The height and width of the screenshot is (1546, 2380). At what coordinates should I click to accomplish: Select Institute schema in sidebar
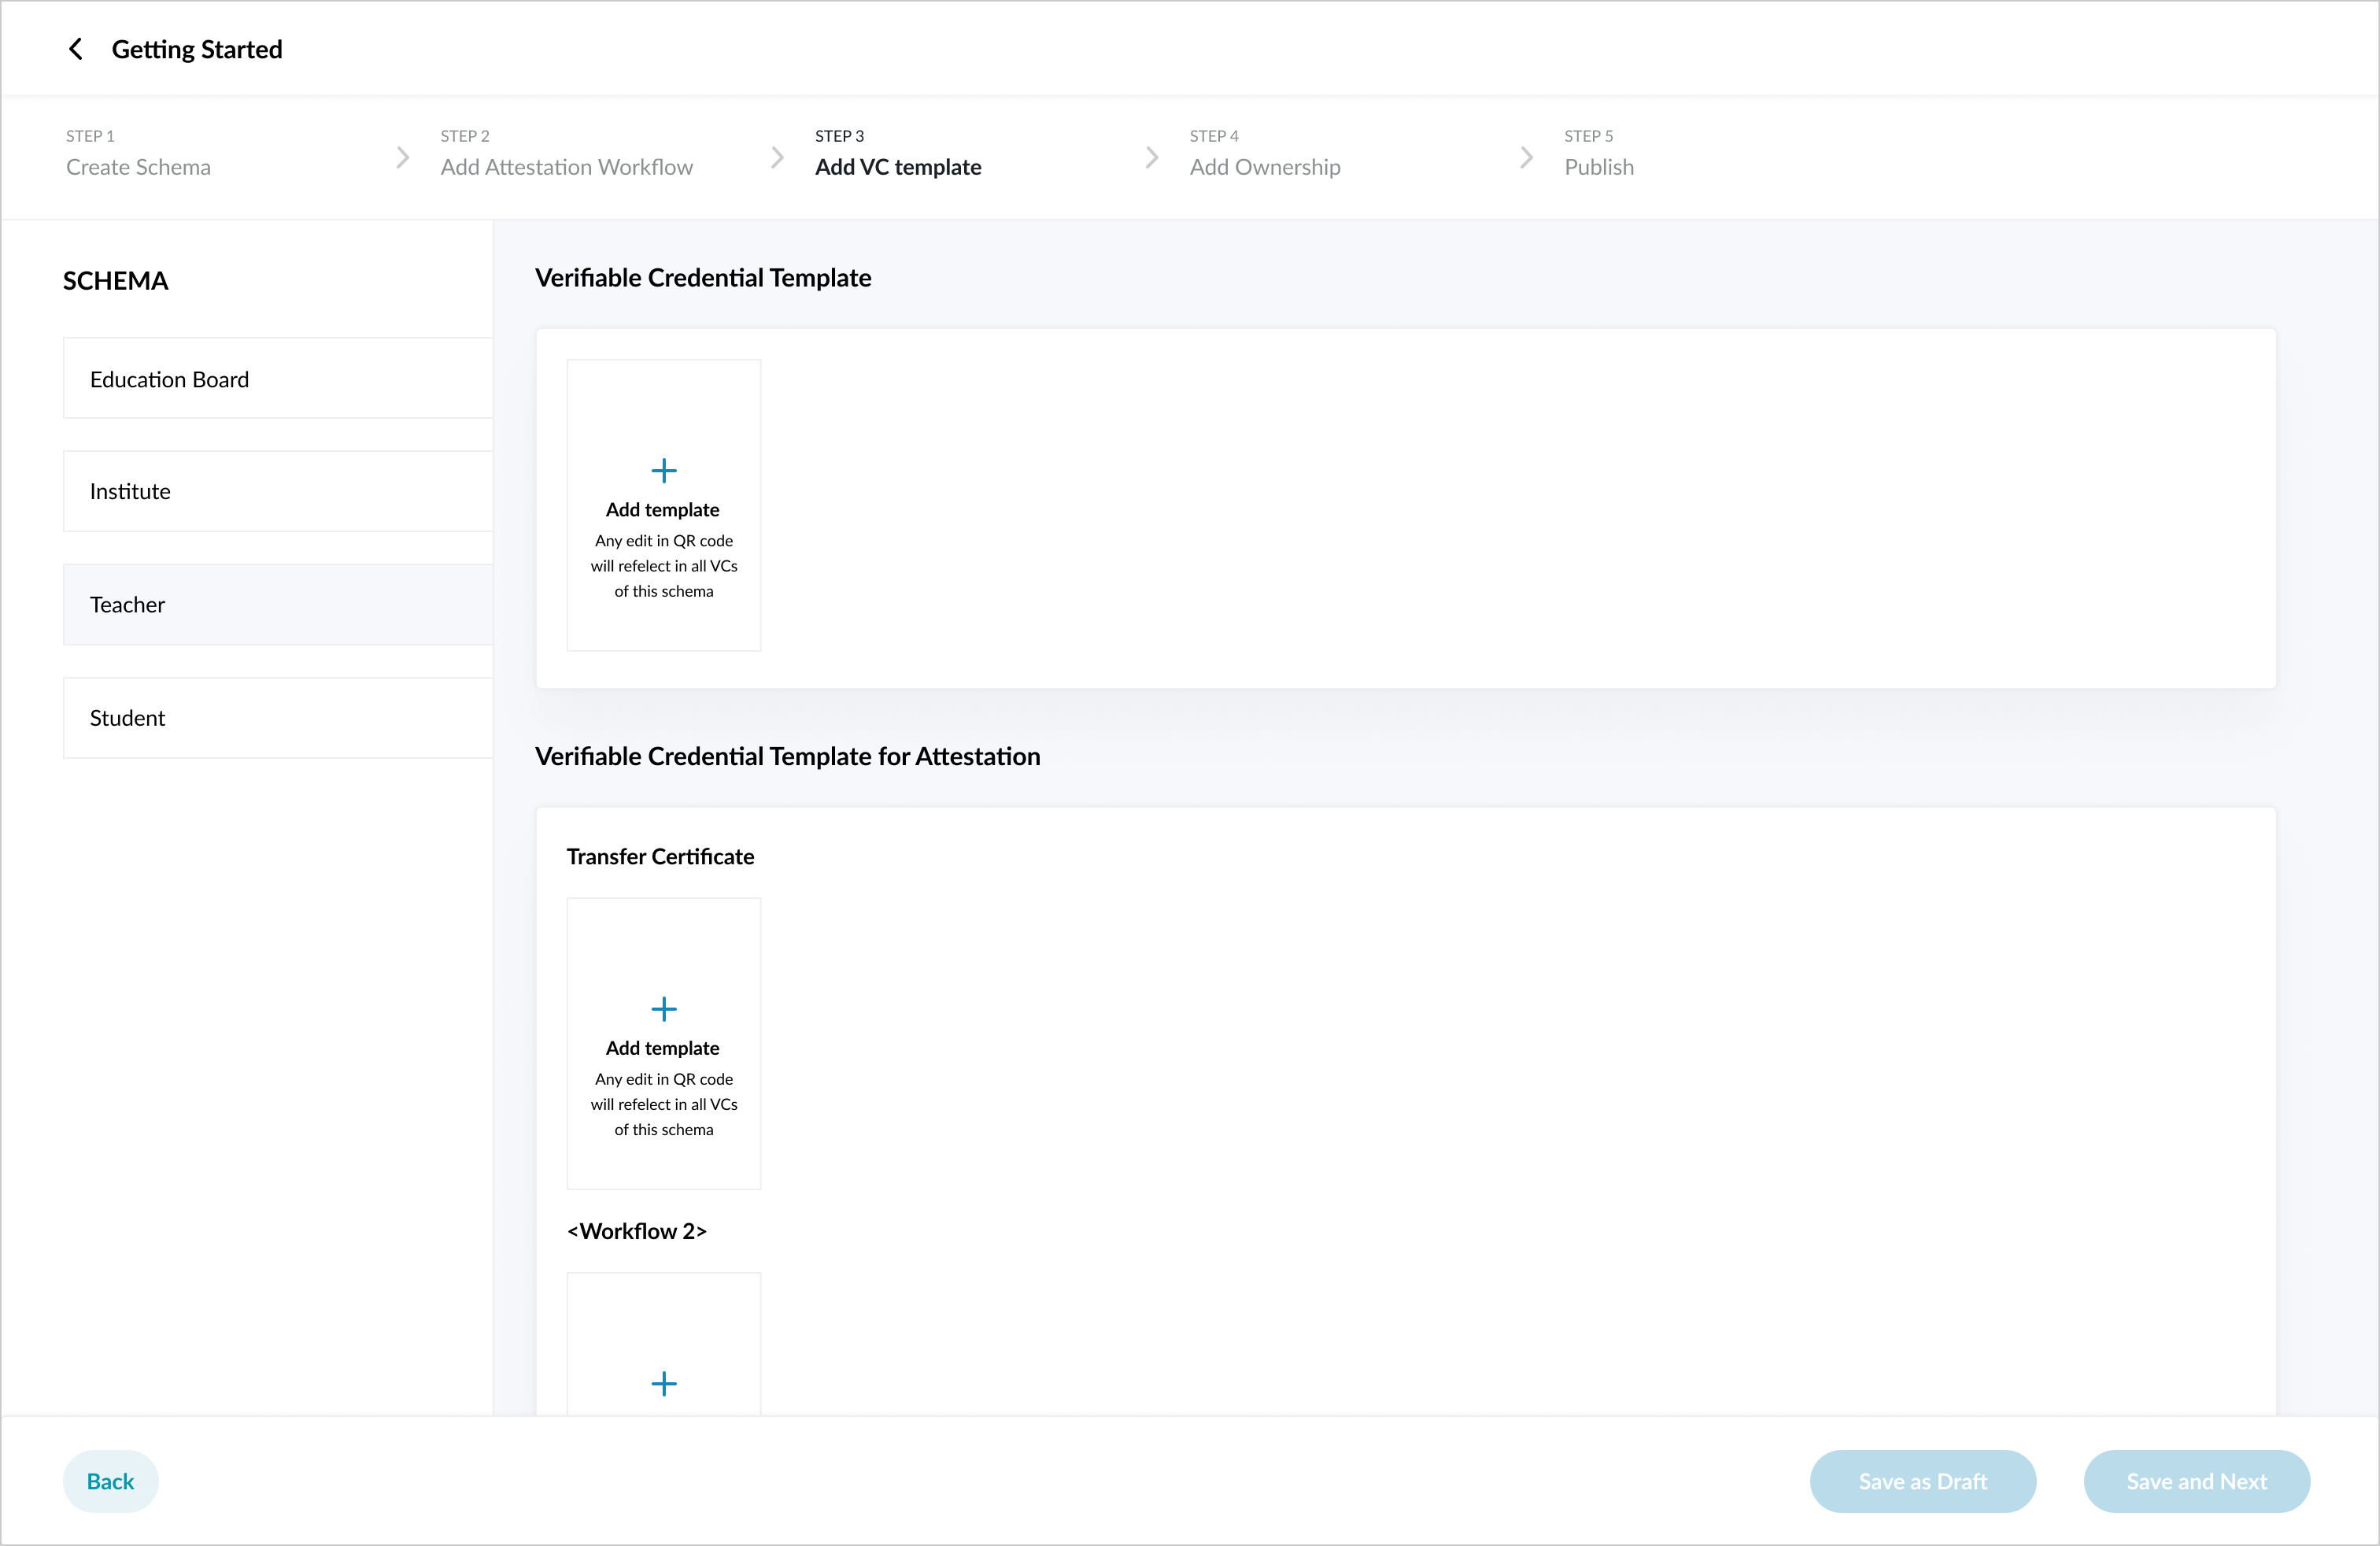pyautogui.click(x=277, y=491)
